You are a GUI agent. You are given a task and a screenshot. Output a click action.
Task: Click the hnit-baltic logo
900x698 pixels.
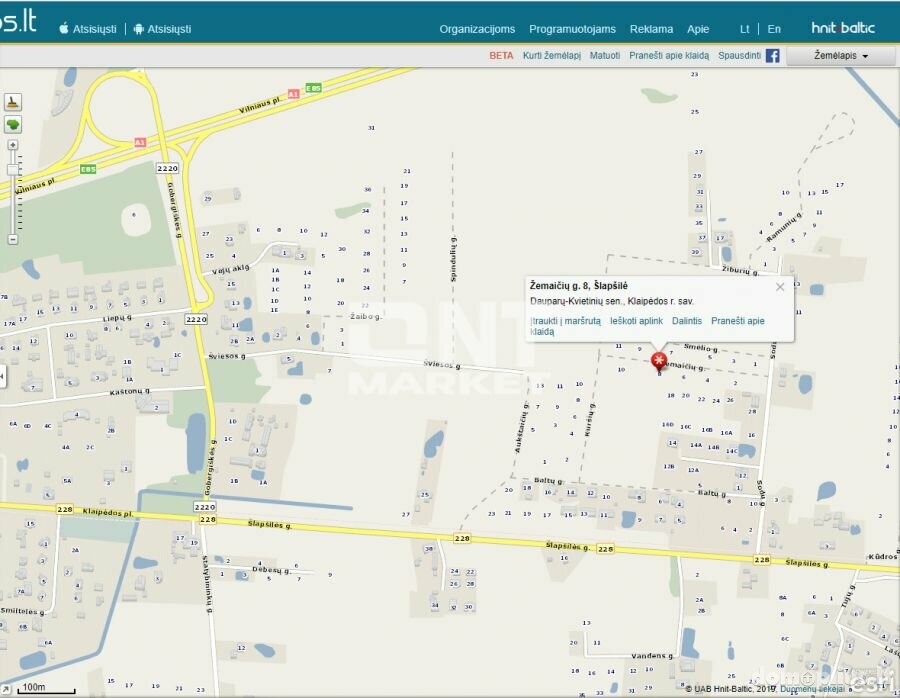(x=843, y=28)
